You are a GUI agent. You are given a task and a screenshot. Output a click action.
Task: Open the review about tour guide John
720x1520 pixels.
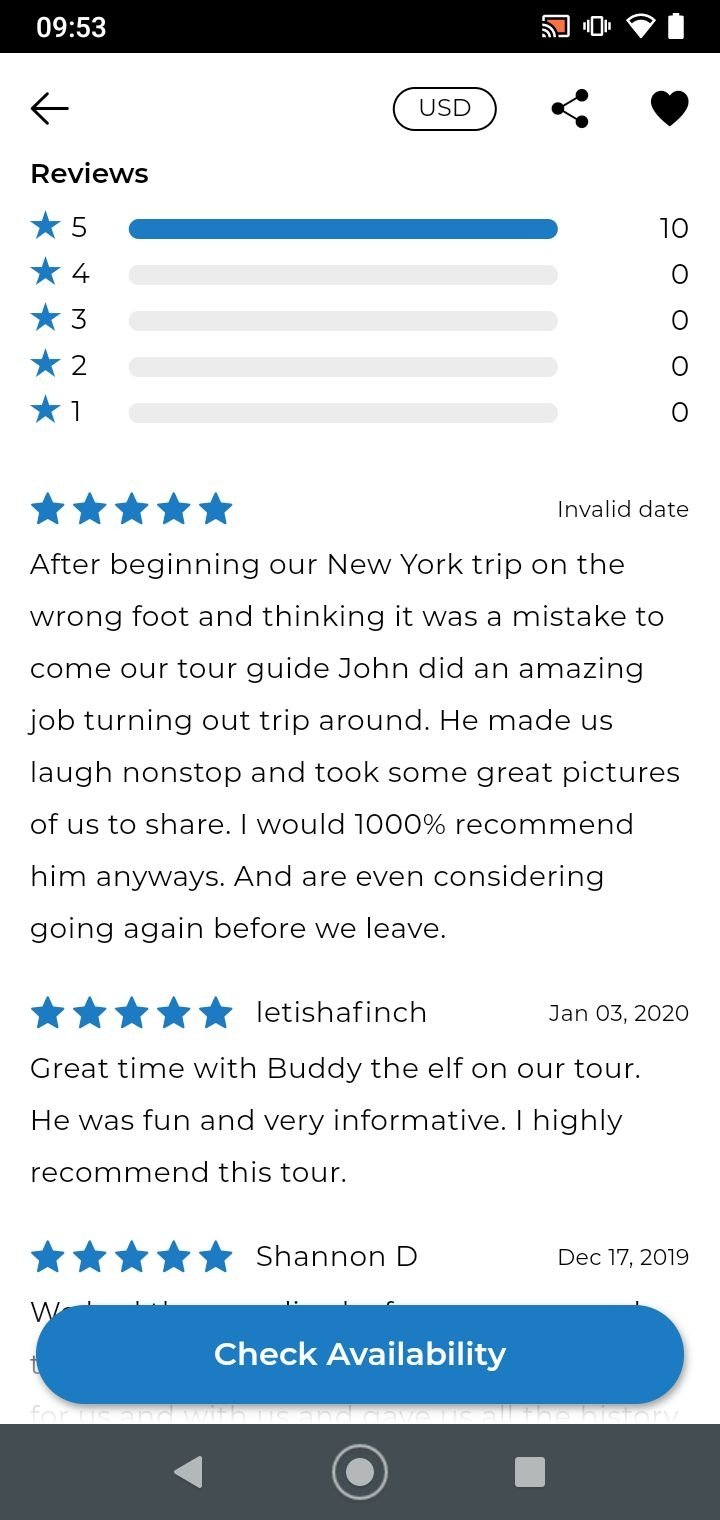pyautogui.click(x=355, y=746)
